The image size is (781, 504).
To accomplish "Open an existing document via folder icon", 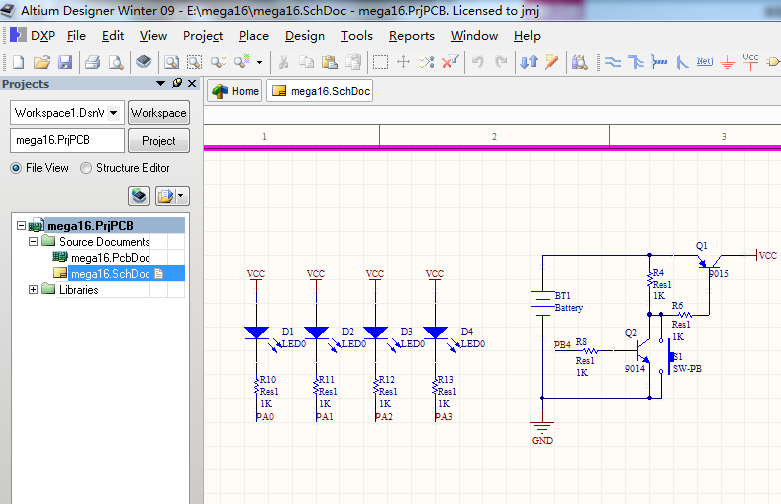I will tap(41, 62).
